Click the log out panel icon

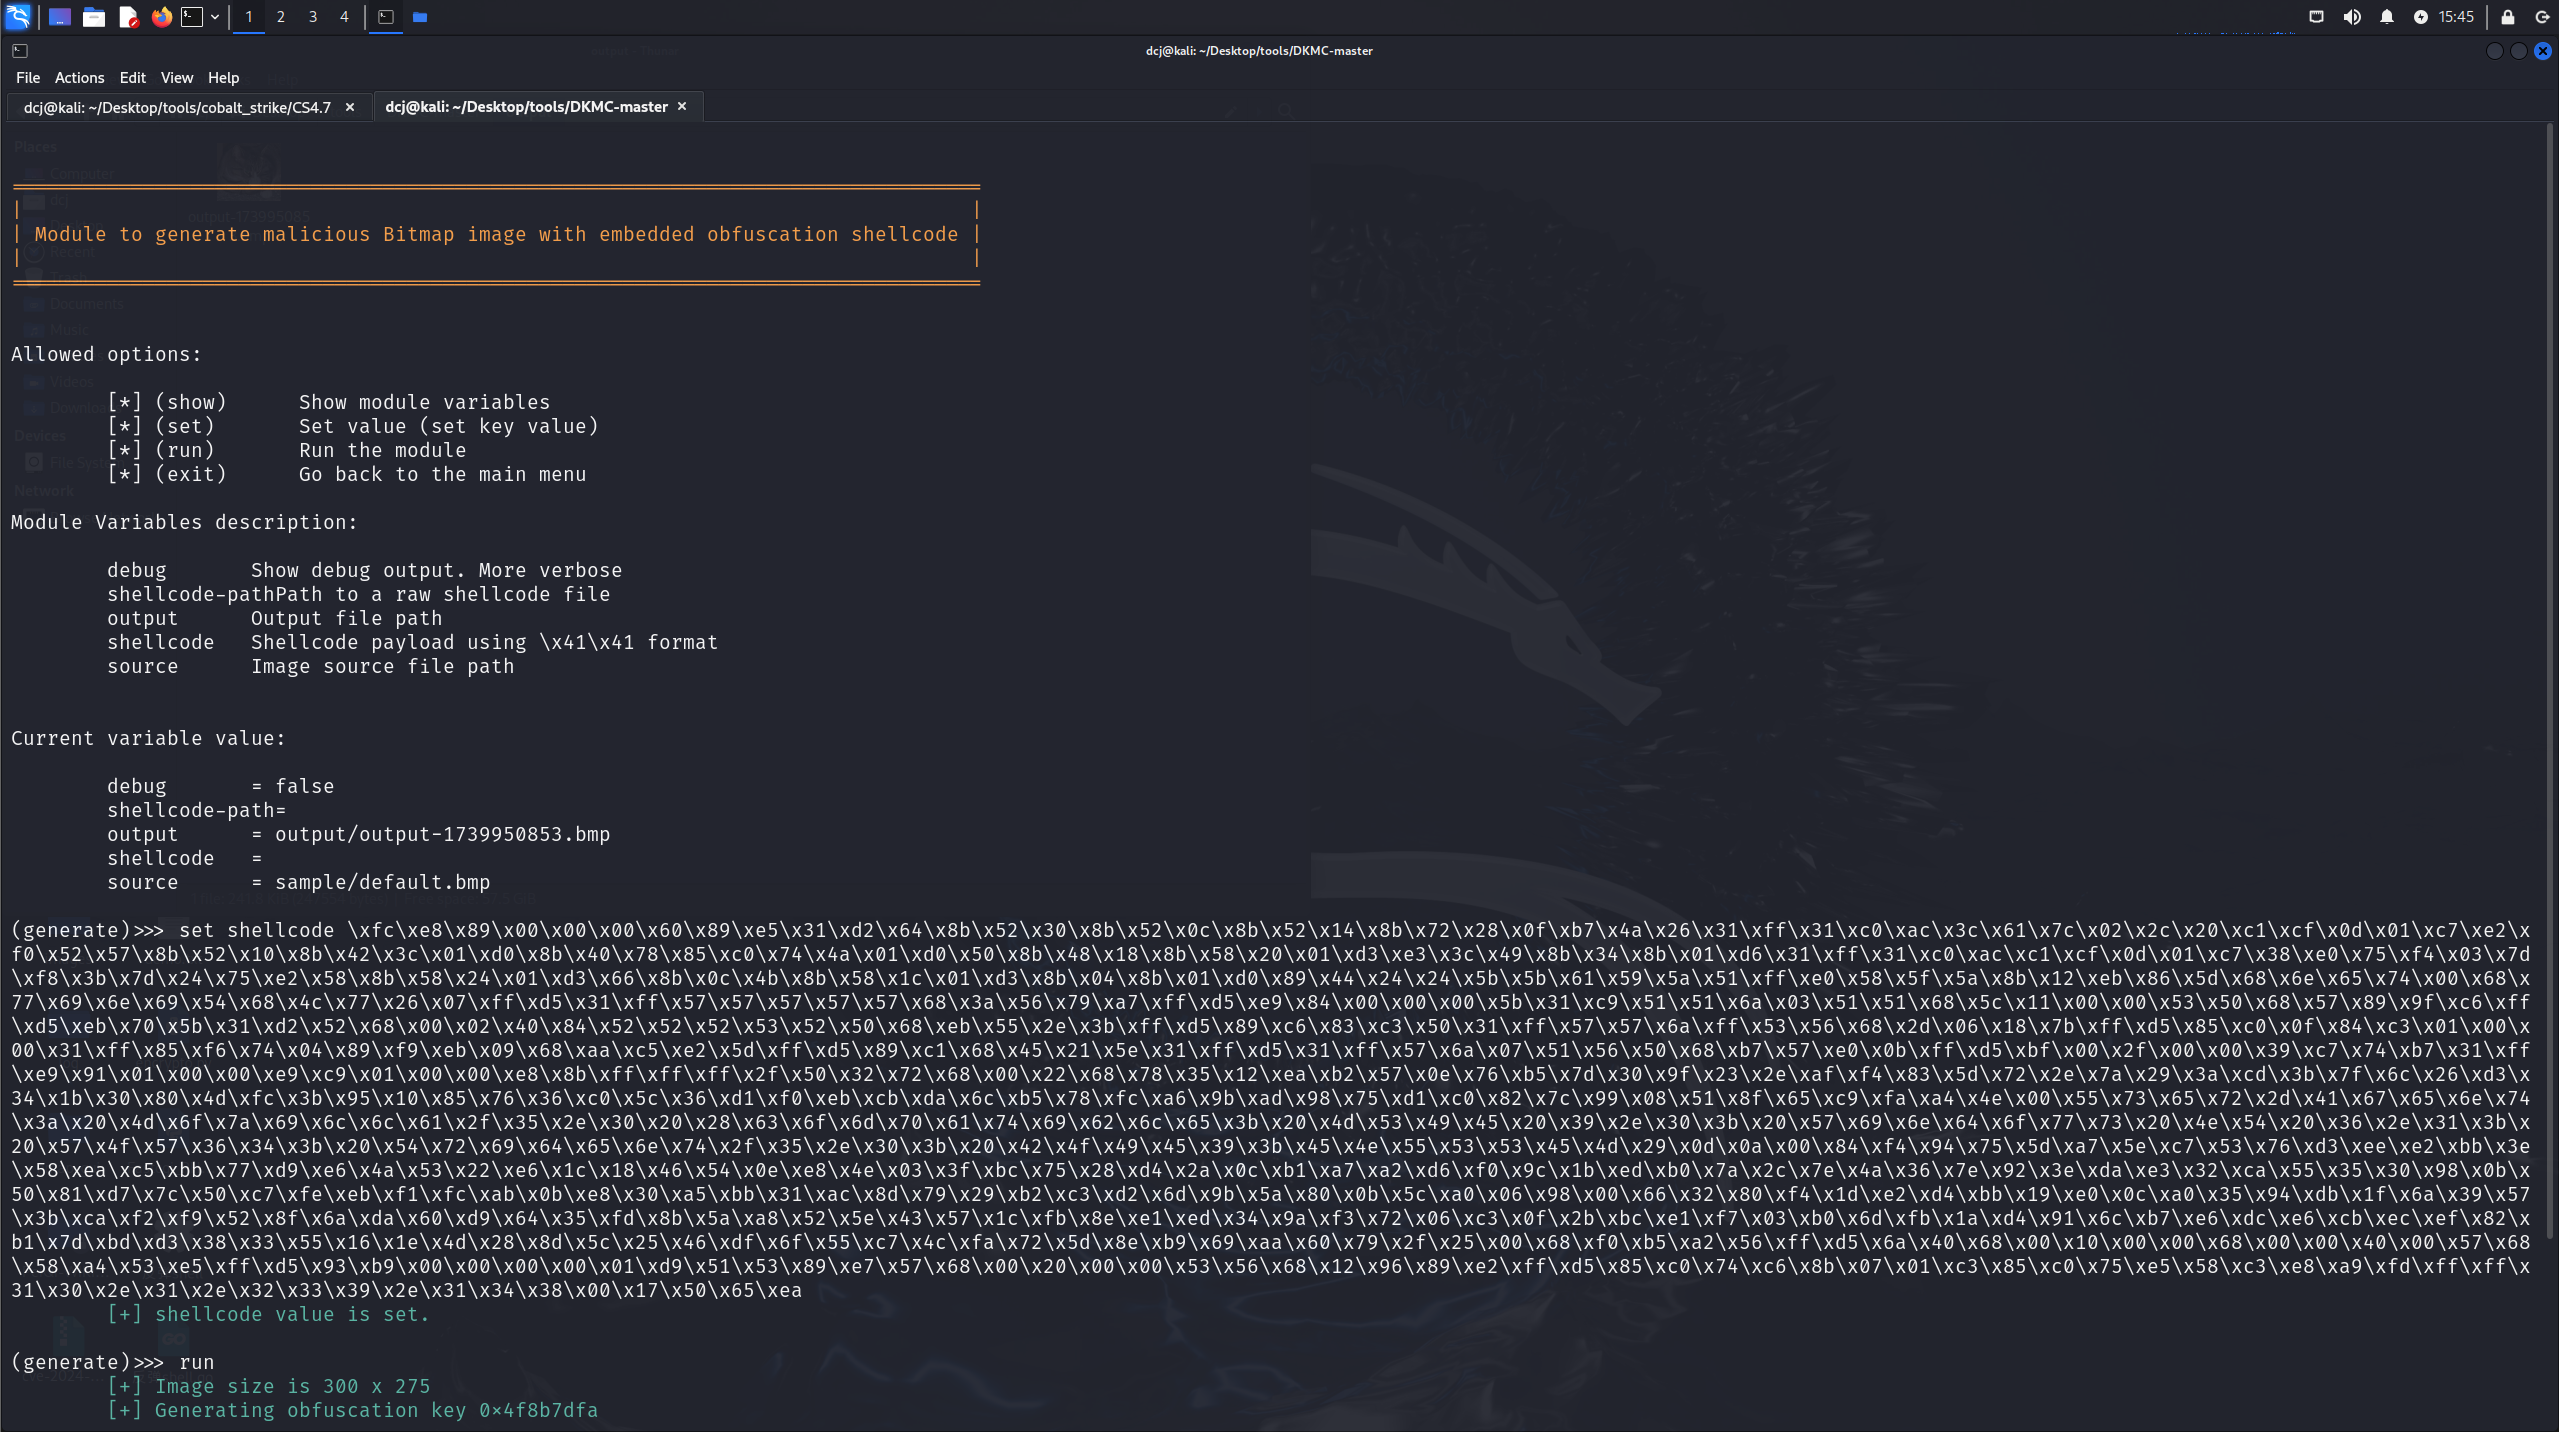pyautogui.click(x=2541, y=17)
